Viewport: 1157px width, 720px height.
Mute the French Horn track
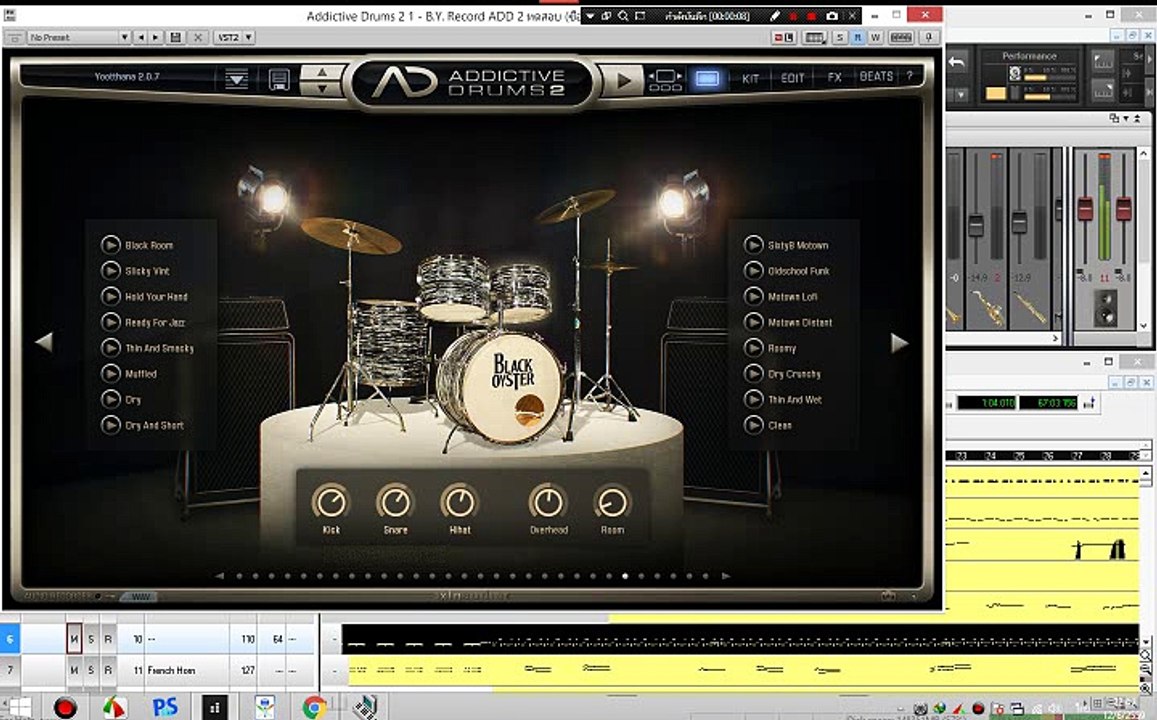(74, 670)
